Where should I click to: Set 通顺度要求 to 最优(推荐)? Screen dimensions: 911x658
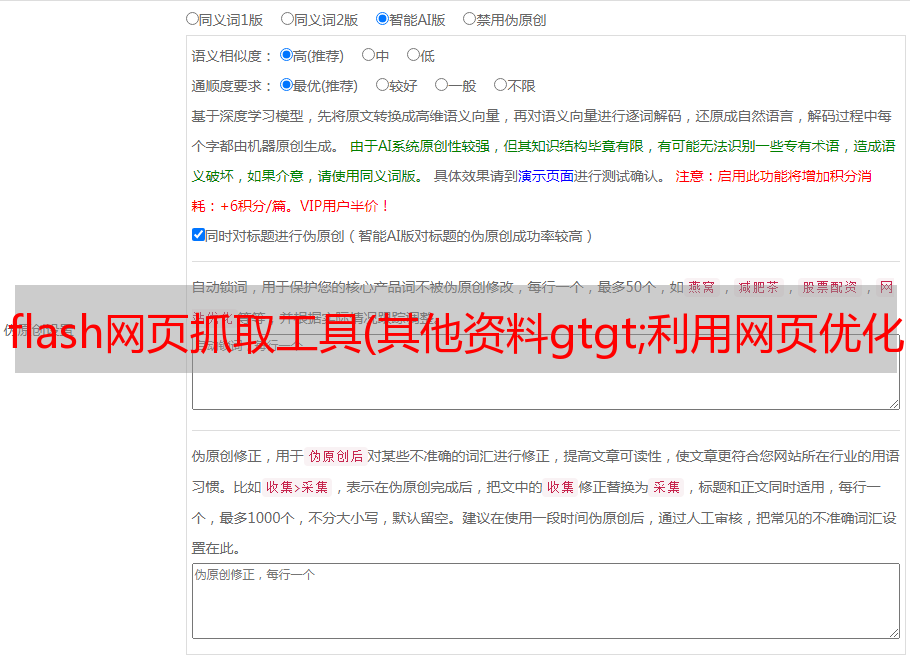286,85
